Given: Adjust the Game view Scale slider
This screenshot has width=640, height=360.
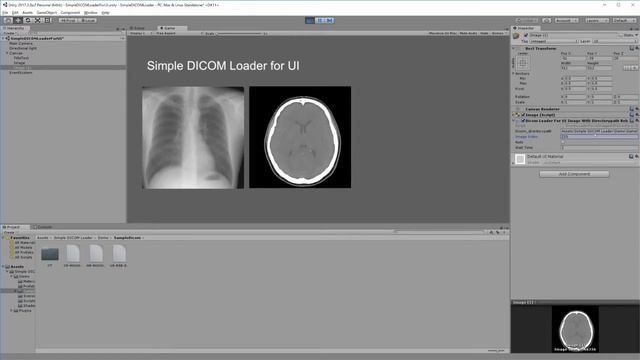Looking at the screenshot, I should (240, 33).
